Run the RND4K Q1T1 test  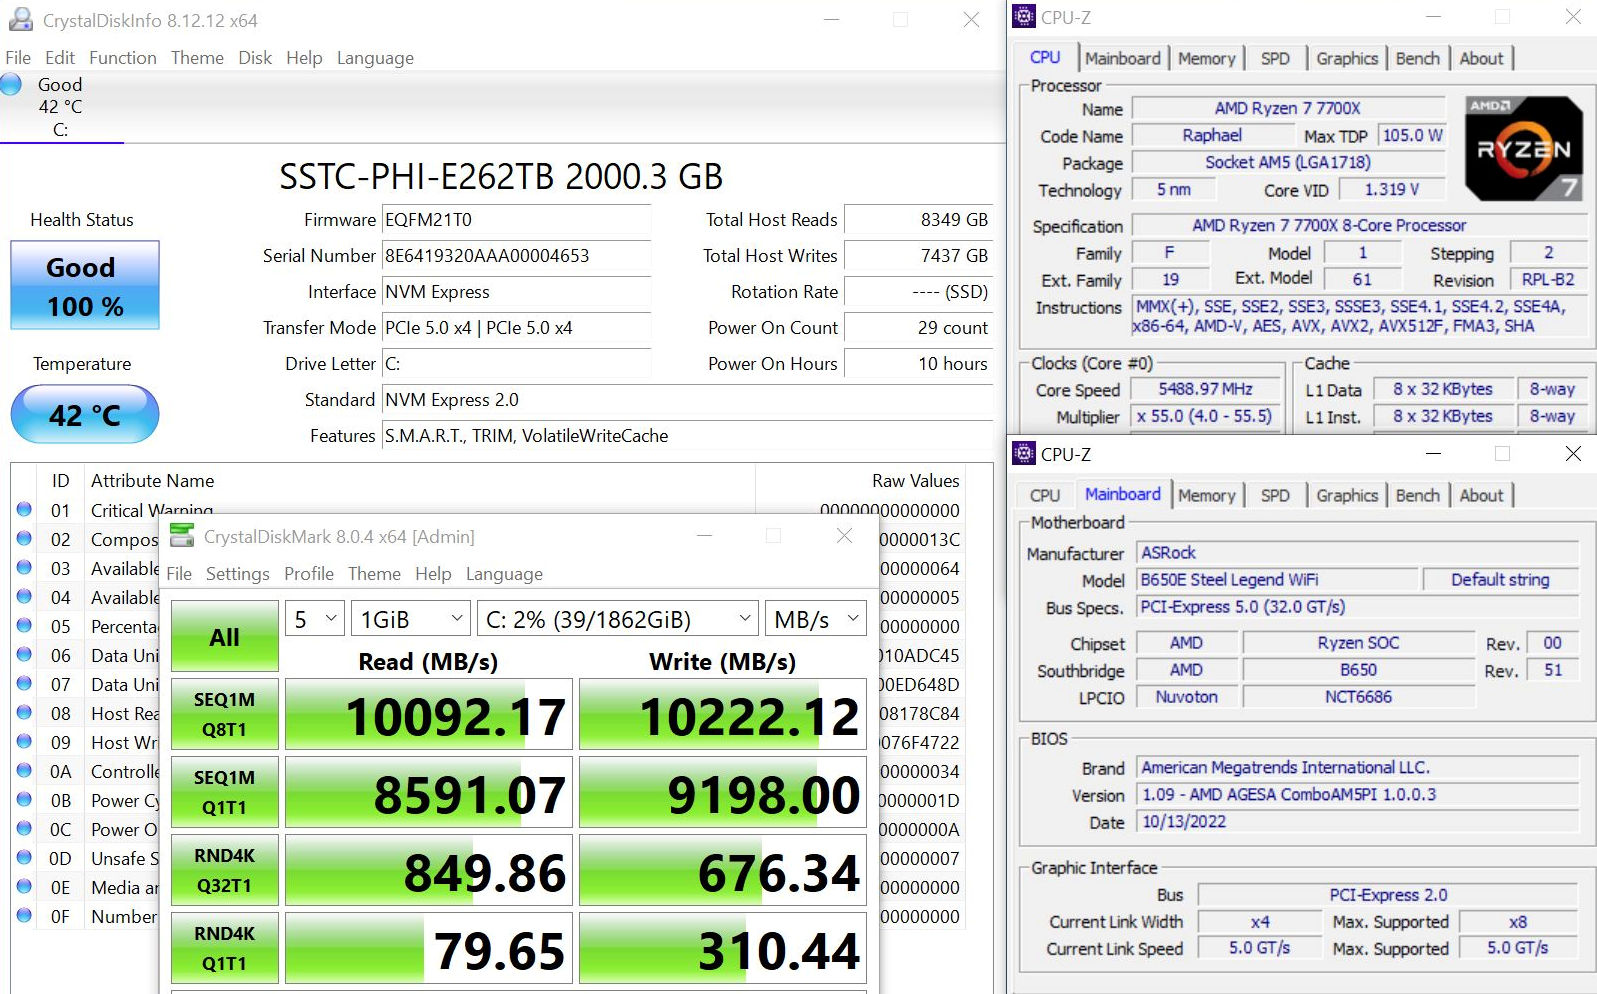coord(224,948)
